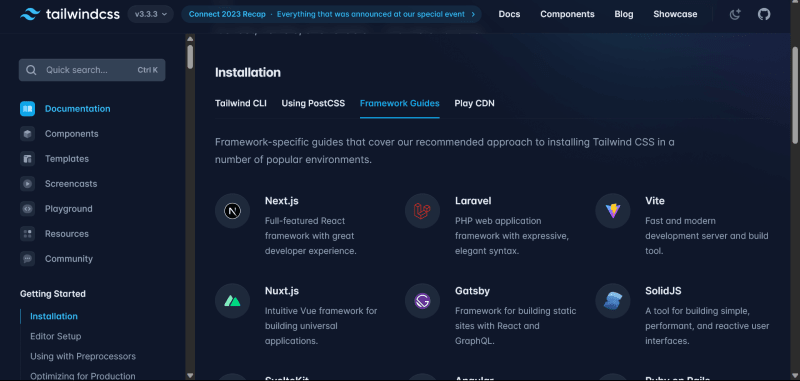
Task: Open the SolidJS guide title
Action: pyautogui.click(x=663, y=291)
